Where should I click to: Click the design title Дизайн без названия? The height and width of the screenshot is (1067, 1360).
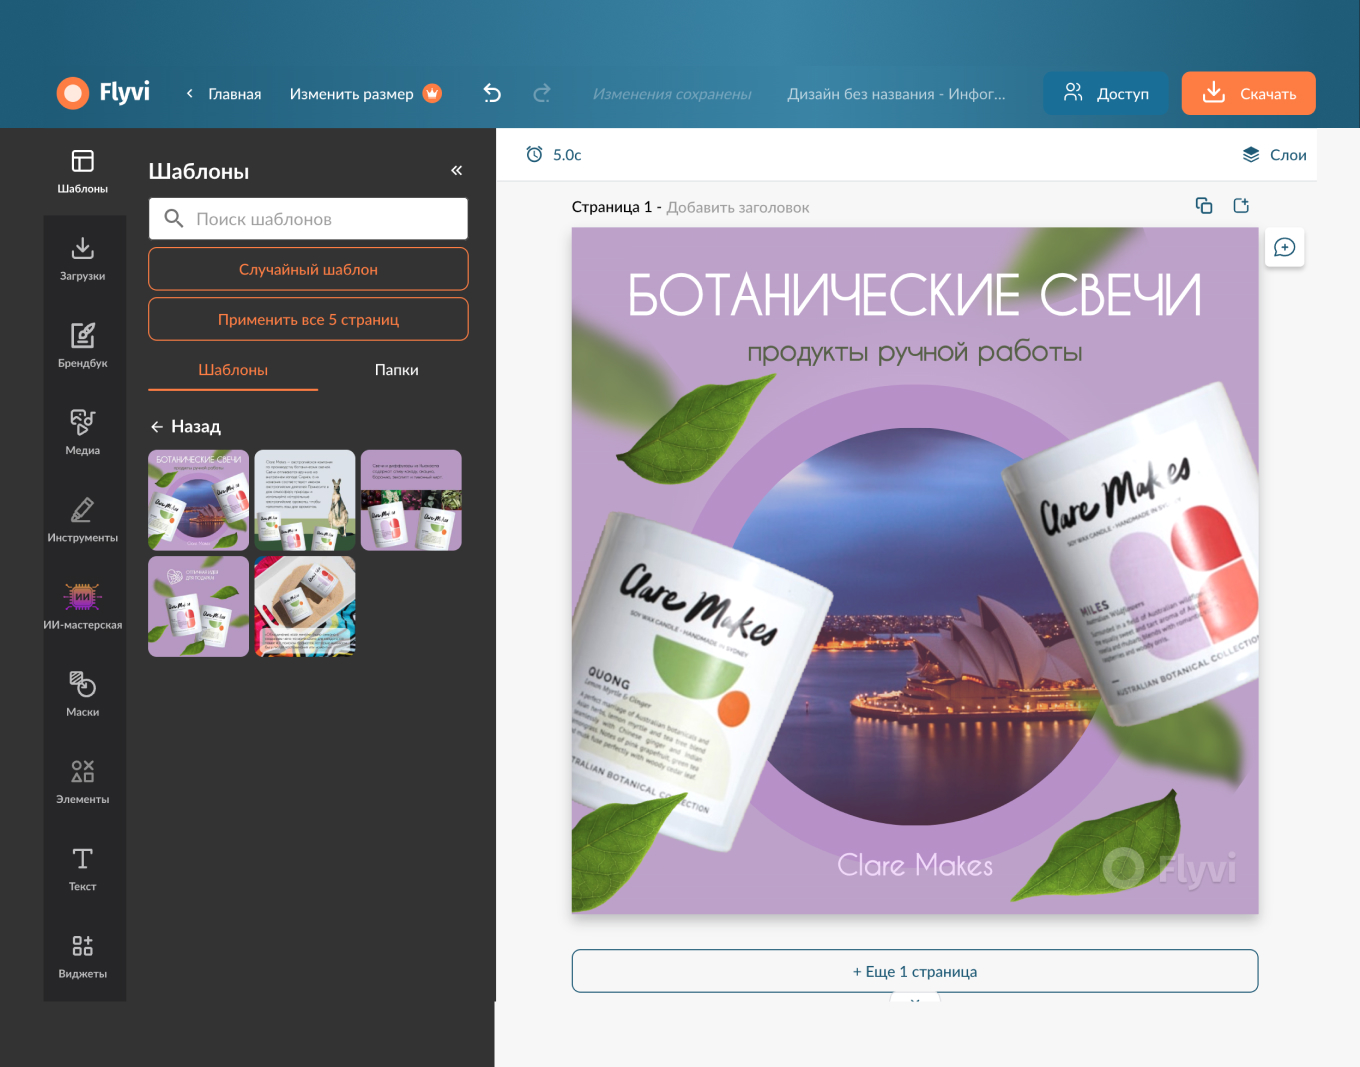click(x=896, y=94)
